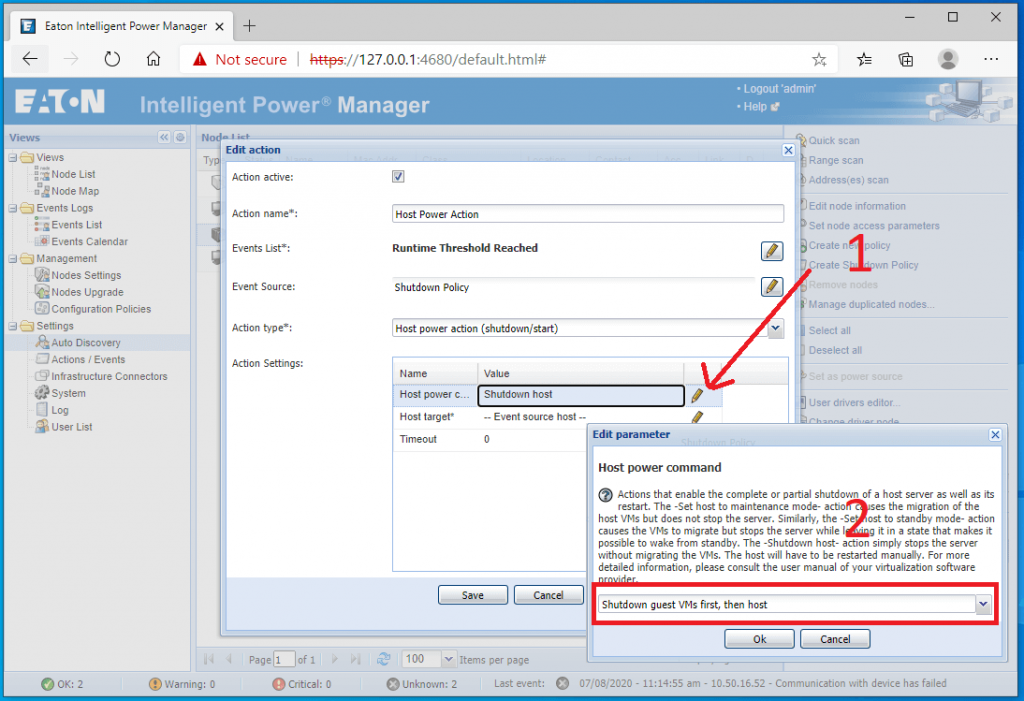Switch to the Eaton Intelligent Power Manager tab

[121, 26]
